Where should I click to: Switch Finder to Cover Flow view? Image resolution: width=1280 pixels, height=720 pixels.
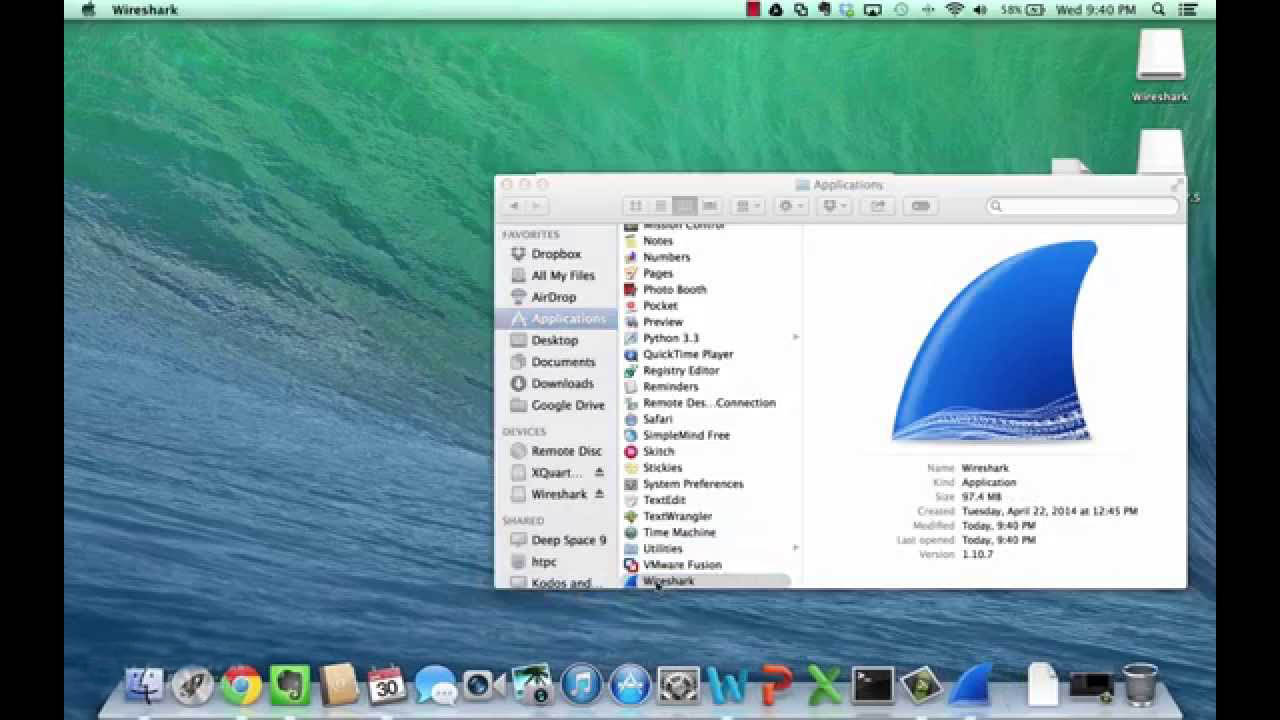(x=710, y=206)
